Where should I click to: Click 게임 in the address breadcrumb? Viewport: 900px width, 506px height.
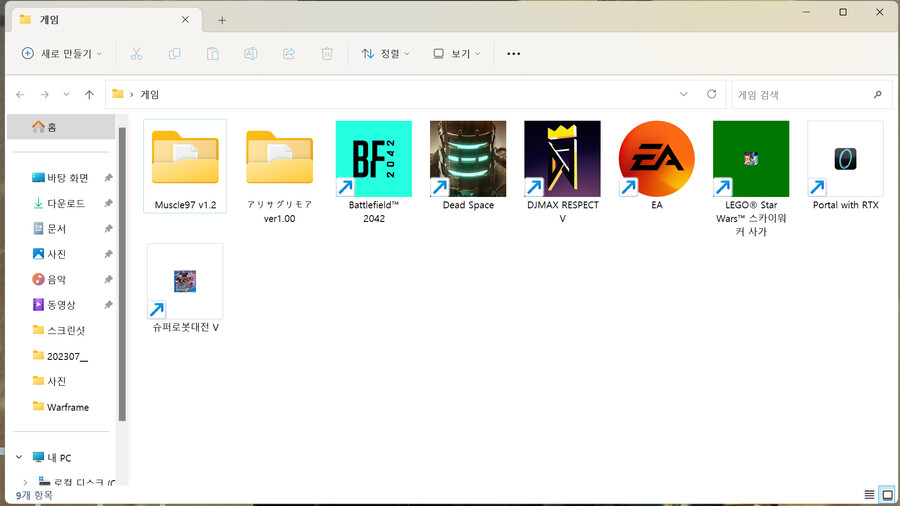150,94
